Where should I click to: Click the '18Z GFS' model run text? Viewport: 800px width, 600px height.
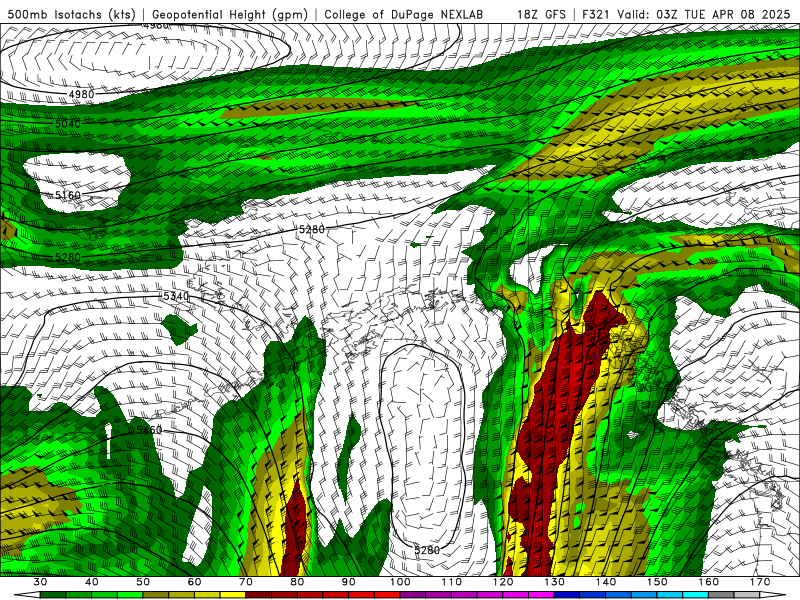[541, 14]
